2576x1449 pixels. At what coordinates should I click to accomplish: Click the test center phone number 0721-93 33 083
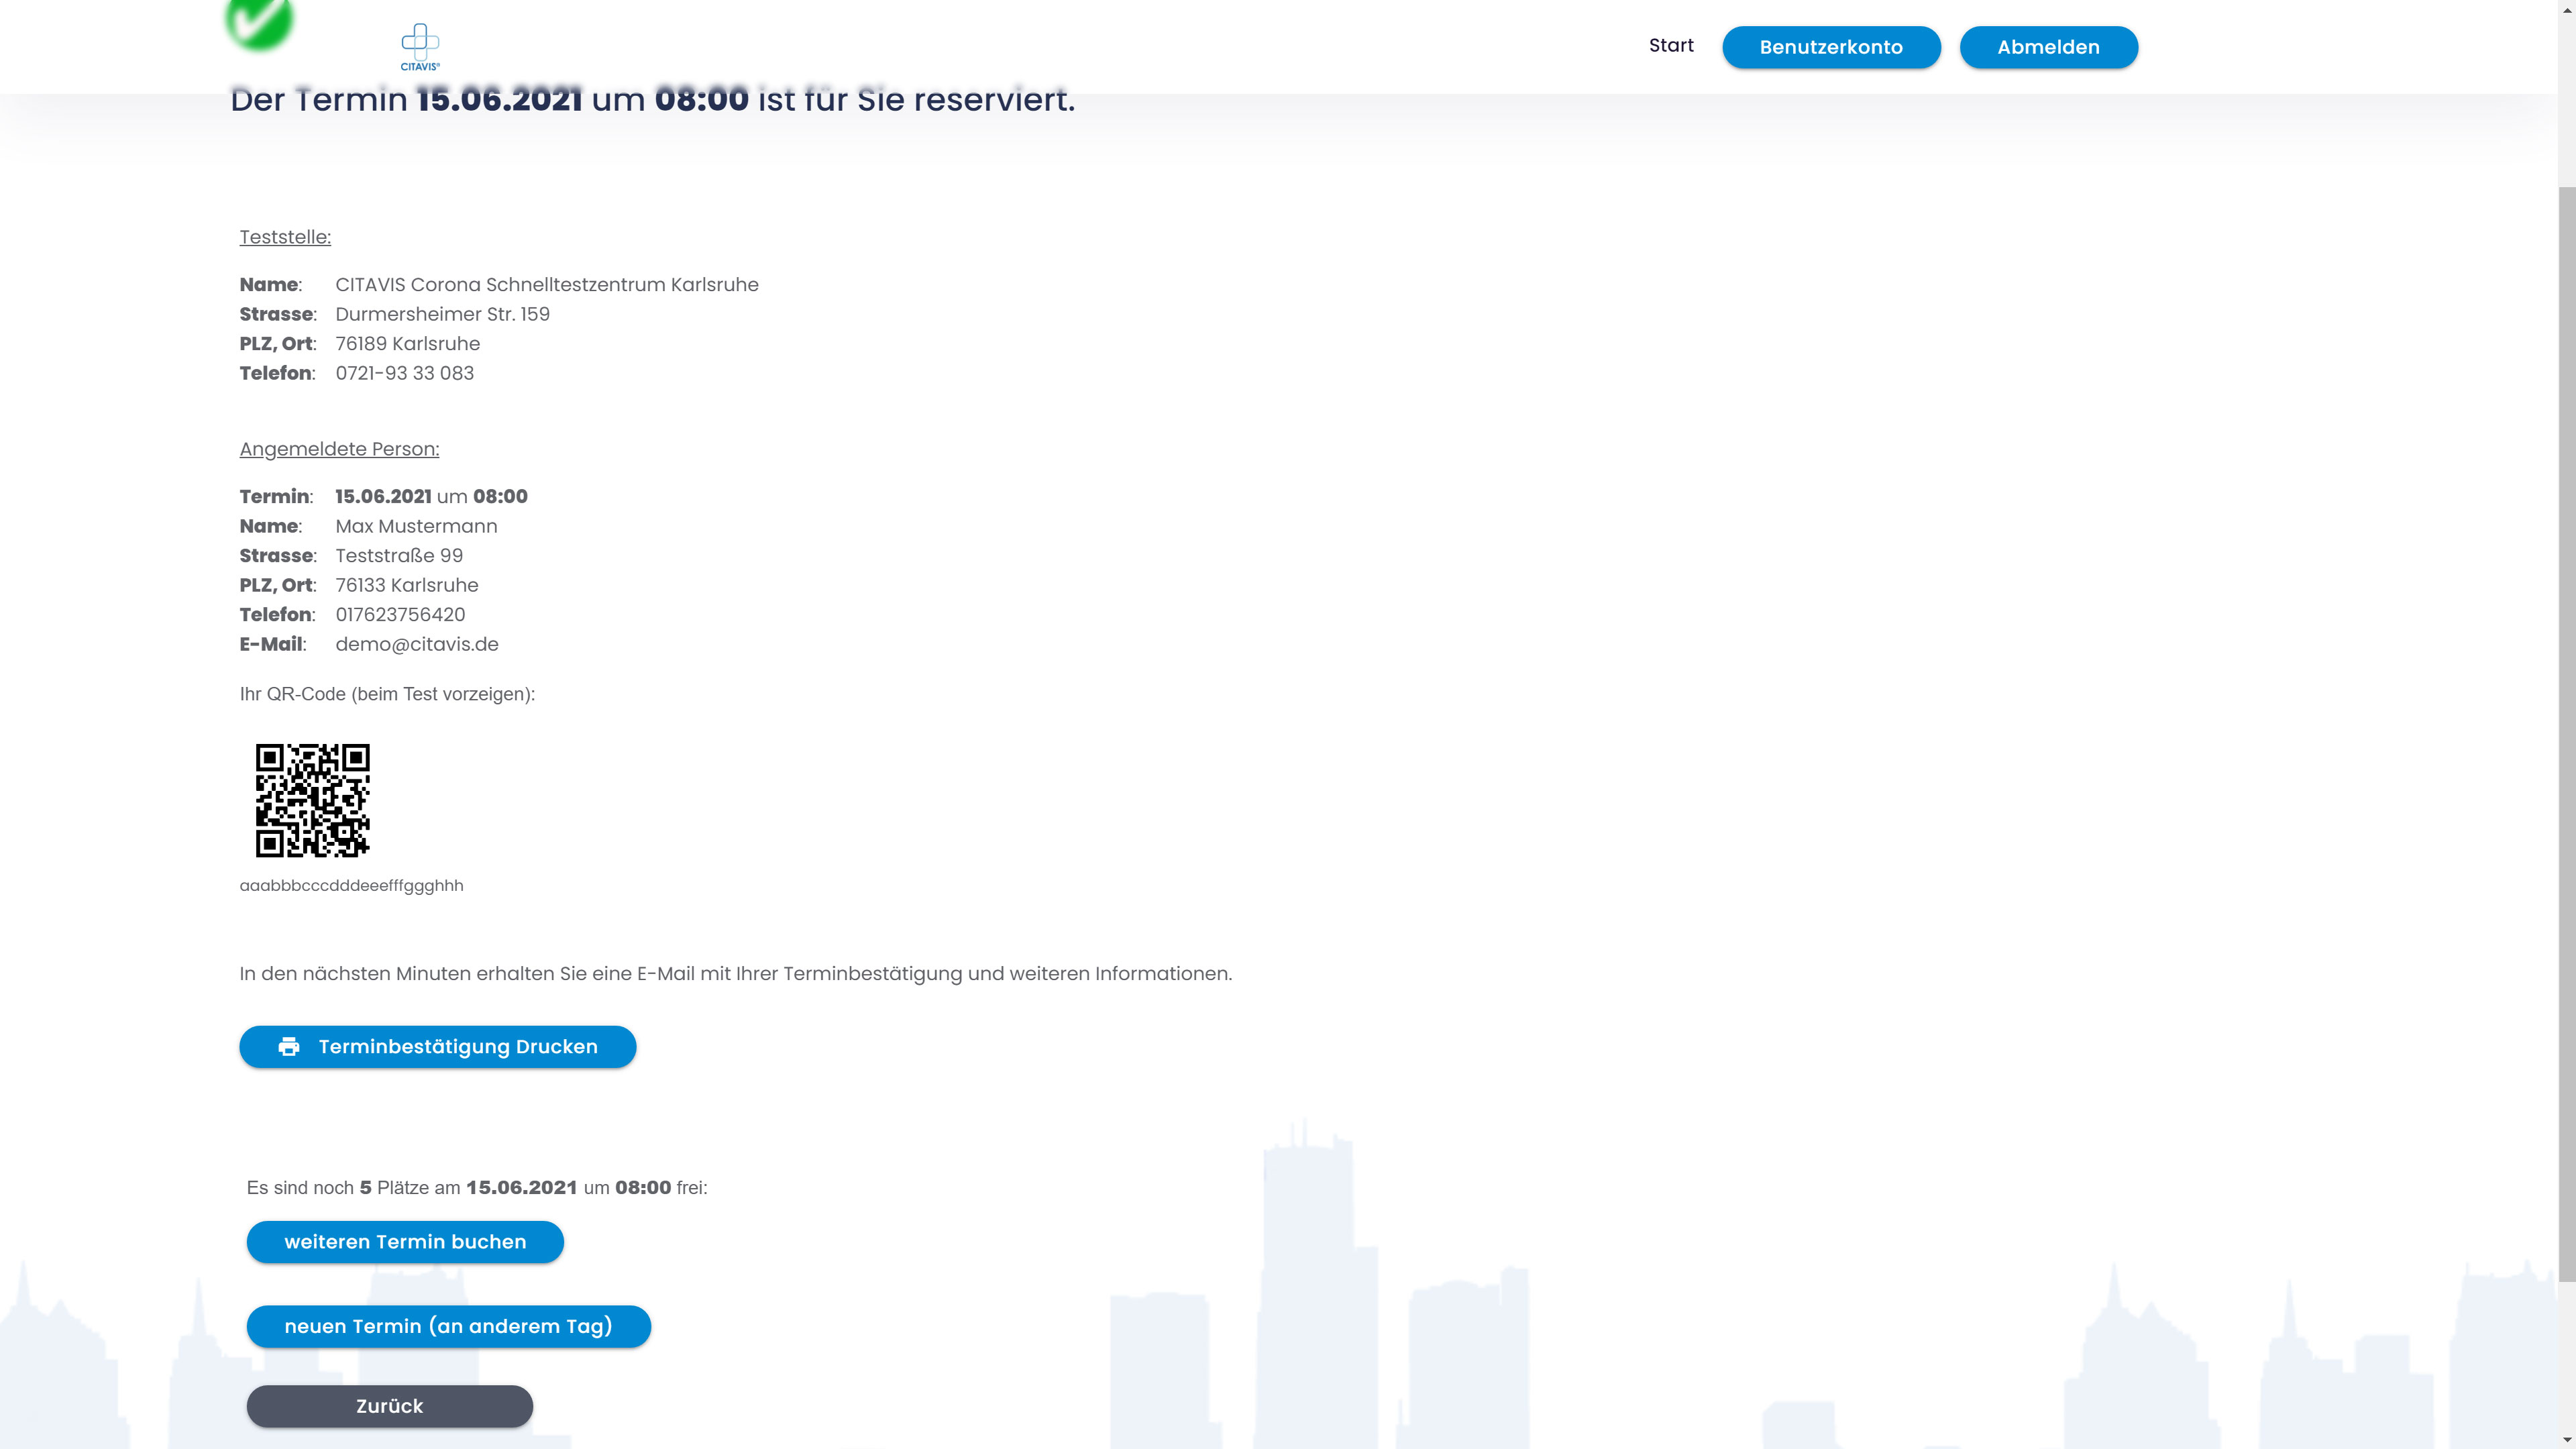point(404,373)
